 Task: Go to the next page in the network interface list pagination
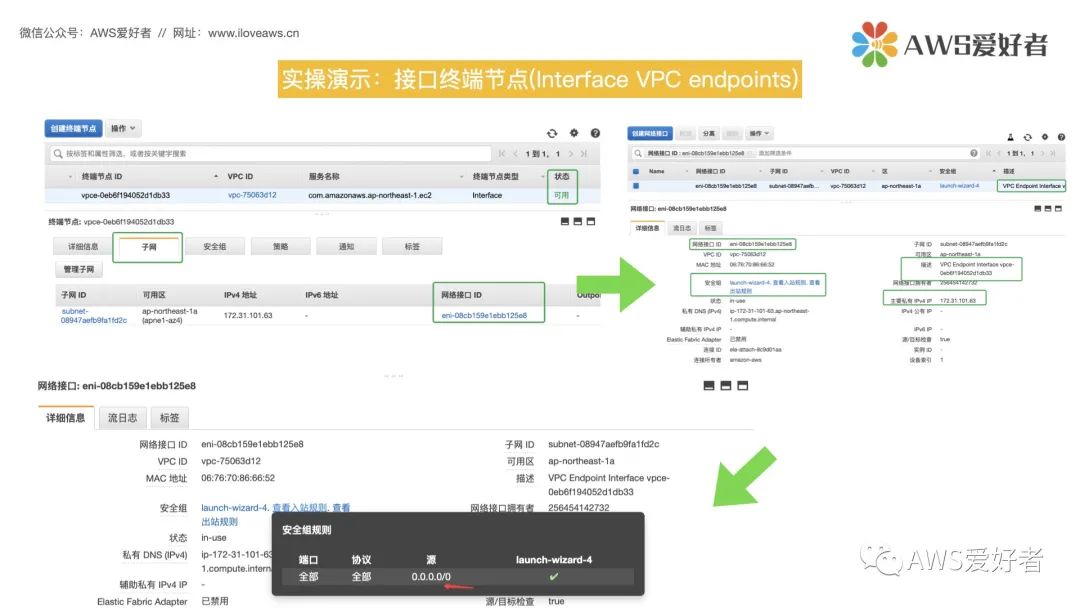point(1043,153)
